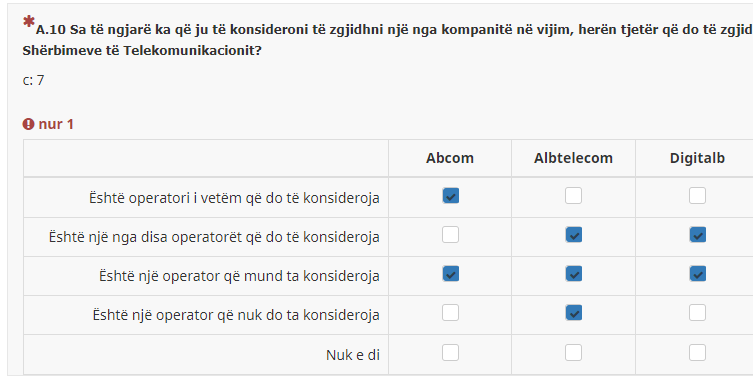The height and width of the screenshot is (377, 753).
Task: Click the red error icon beside 'nur 1'
Action: coord(28,124)
